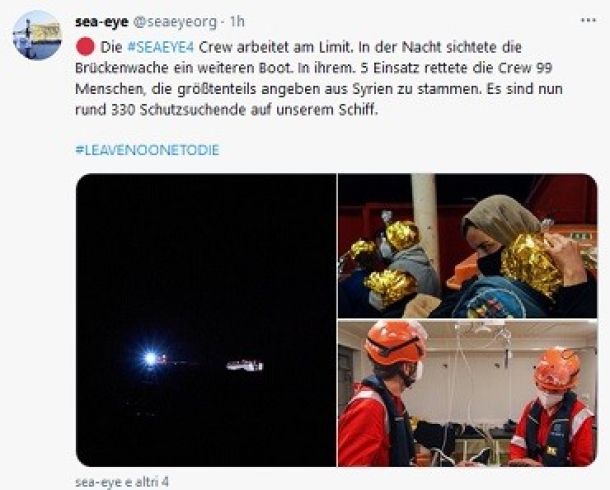The height and width of the screenshot is (490, 610).
Task: Click the right crew member's face mask
Action: pos(550,398)
